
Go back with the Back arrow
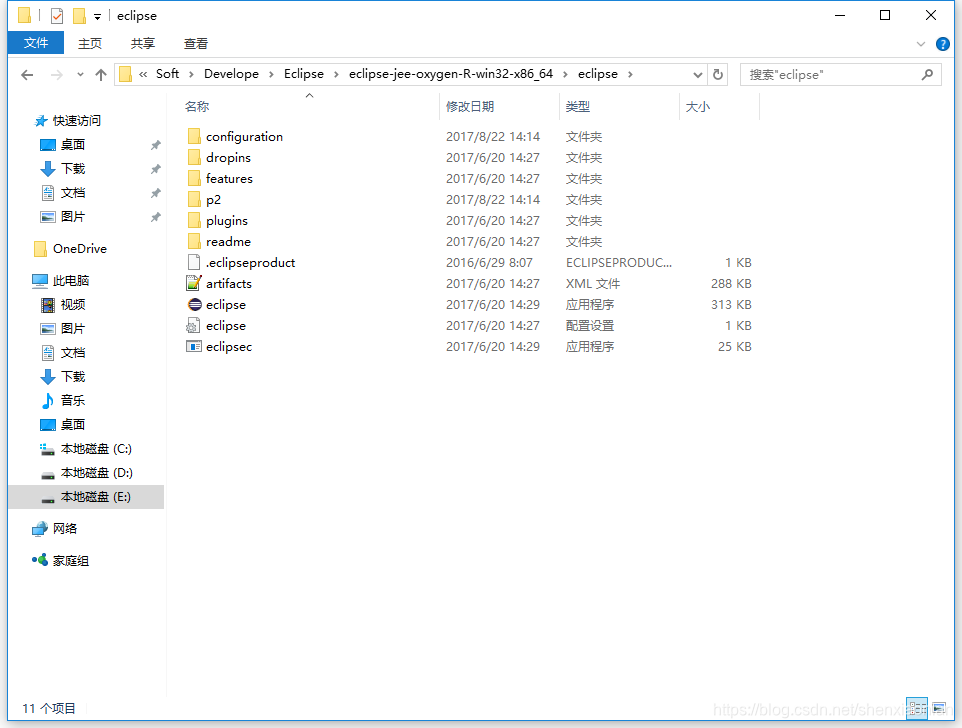pyautogui.click(x=27, y=75)
